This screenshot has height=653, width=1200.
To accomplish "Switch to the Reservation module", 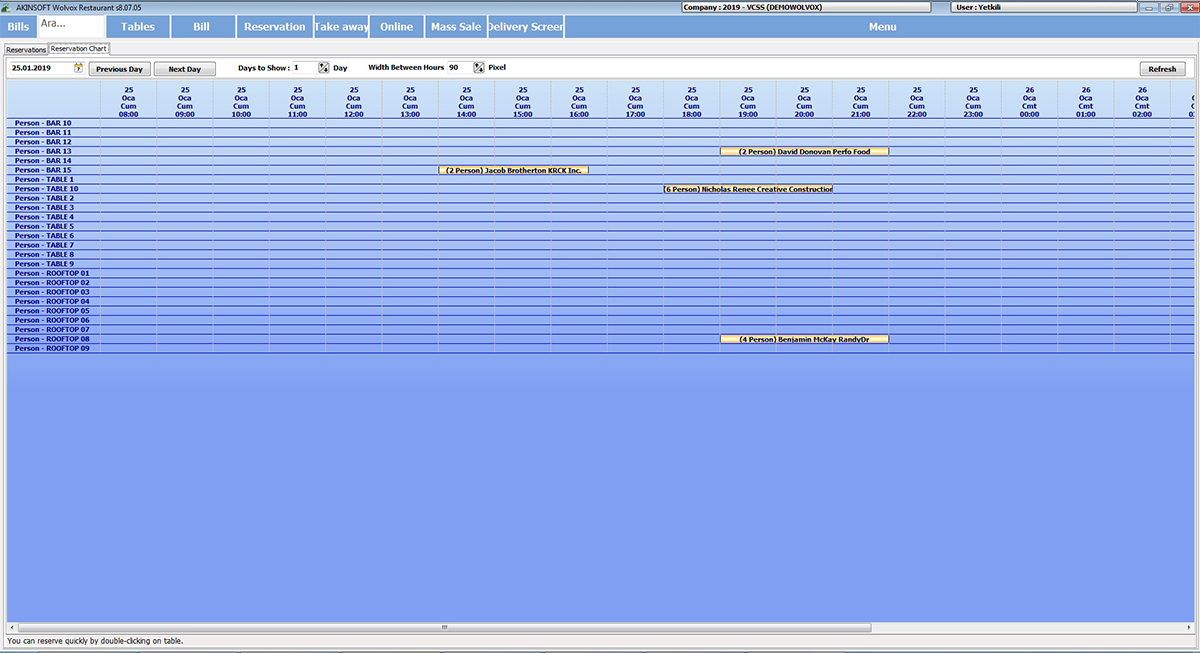I will tap(275, 27).
